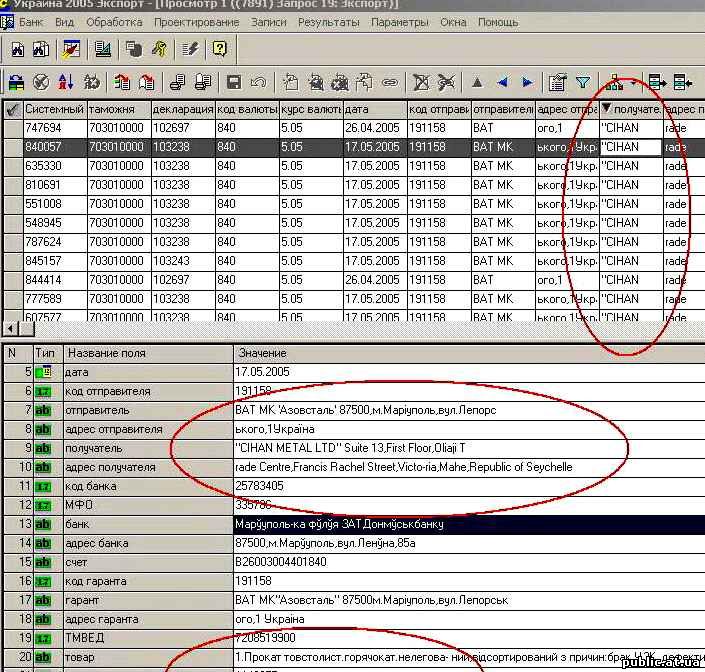Click the yellow question mark help icon
705x672 pixels.
219,48
